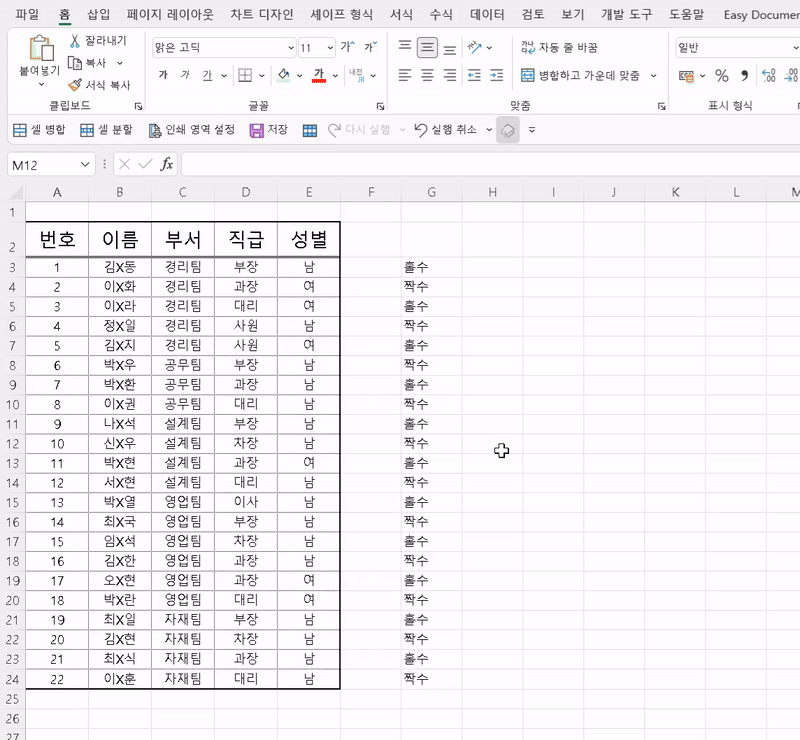Toggle italic 가 formatting

pyautogui.click(x=185, y=76)
